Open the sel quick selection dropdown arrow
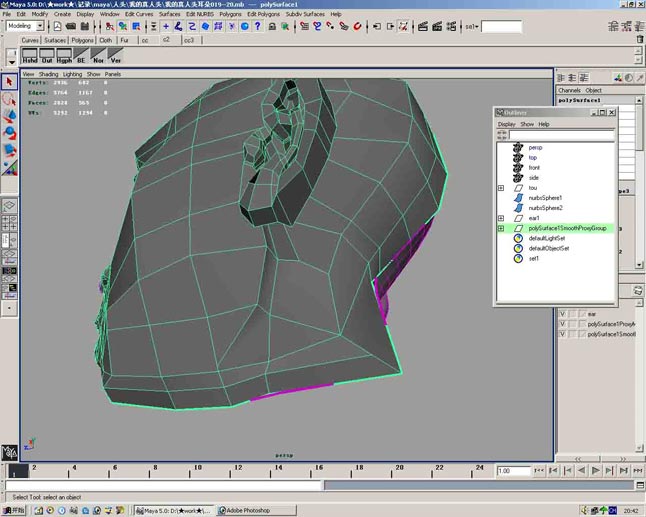The width and height of the screenshot is (646, 517). (x=477, y=27)
